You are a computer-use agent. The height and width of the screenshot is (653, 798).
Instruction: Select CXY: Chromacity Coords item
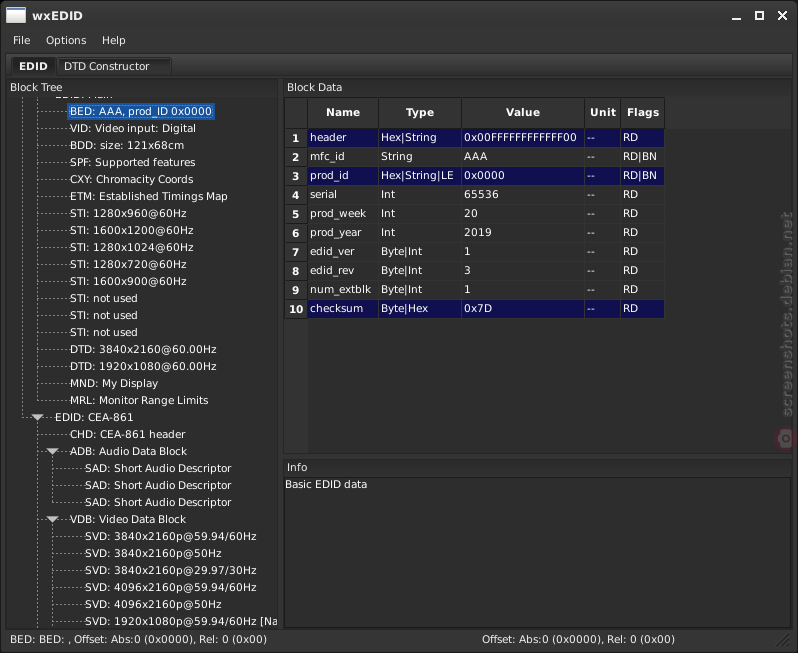[131, 179]
